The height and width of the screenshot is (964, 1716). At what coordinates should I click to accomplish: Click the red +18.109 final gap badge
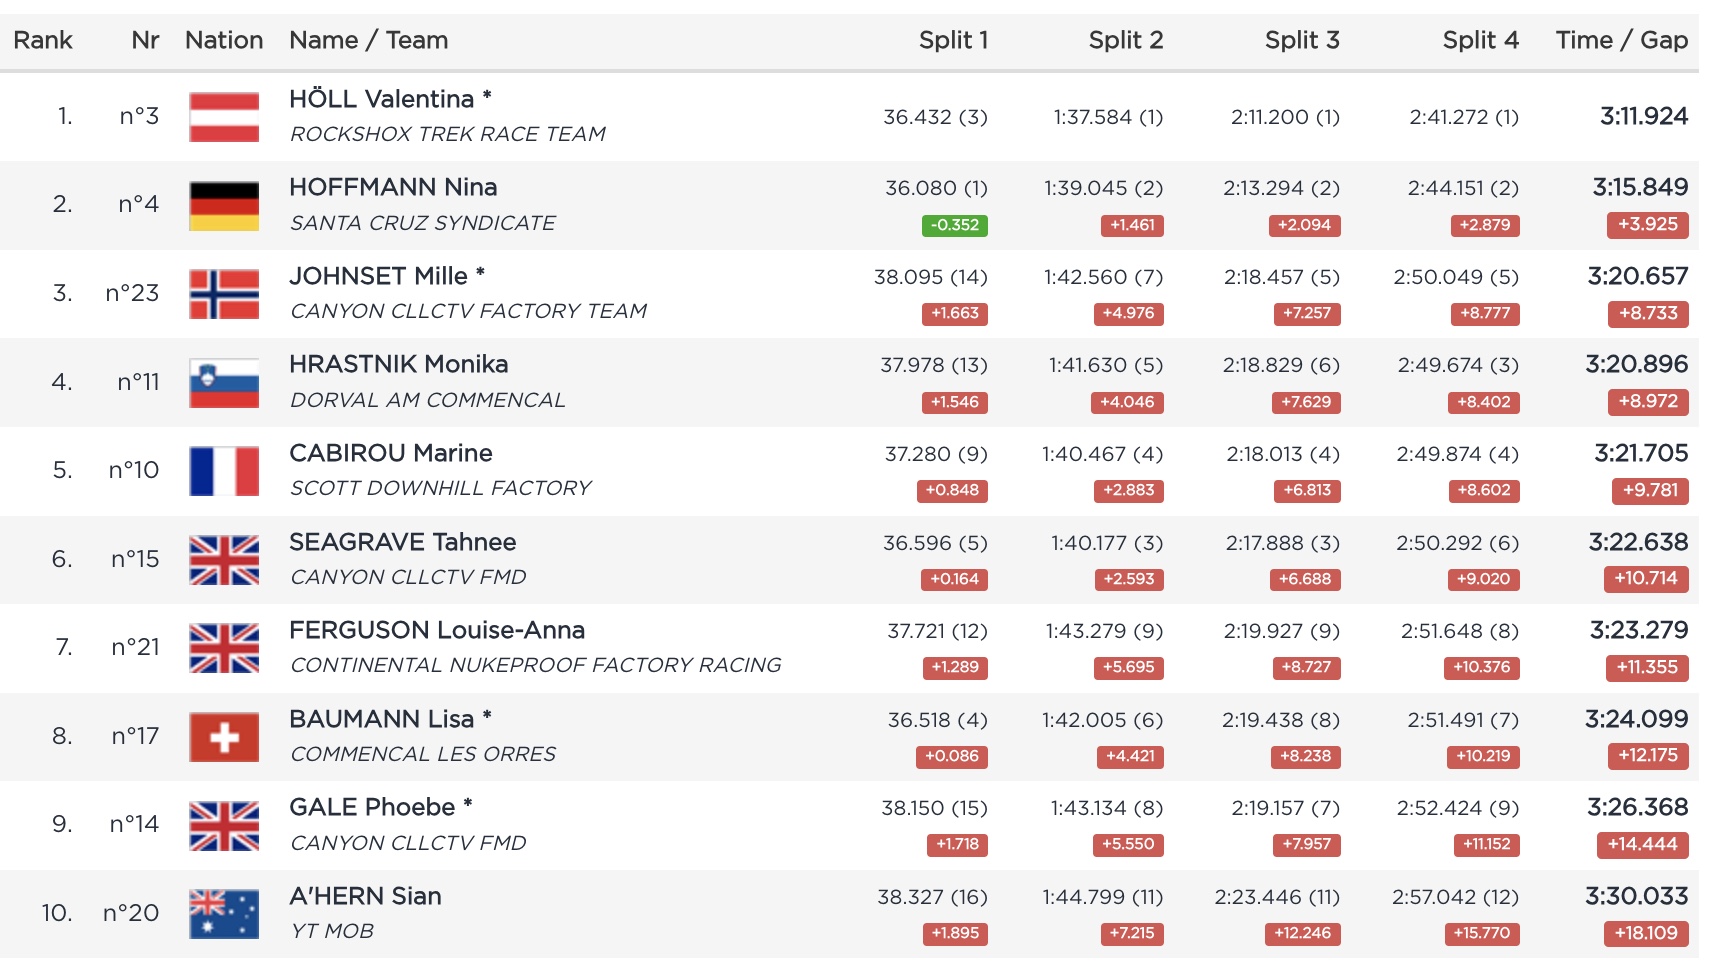pos(1646,933)
